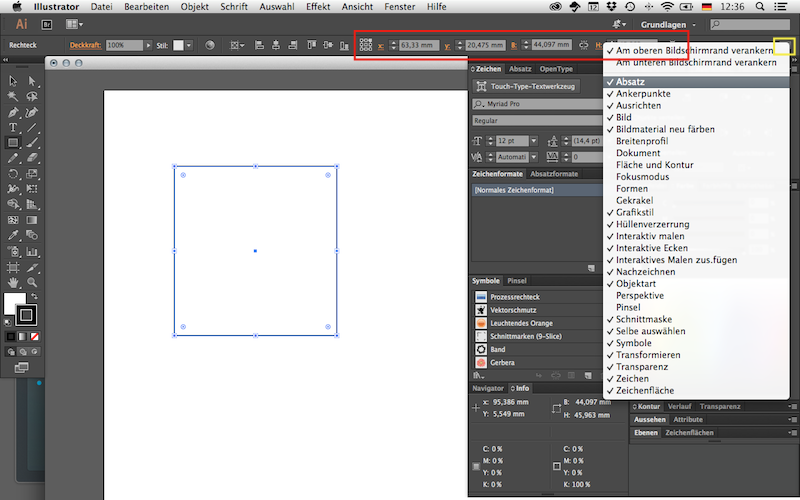Select the white arrow Direct Selection tool
800x500 pixels.
32,81
